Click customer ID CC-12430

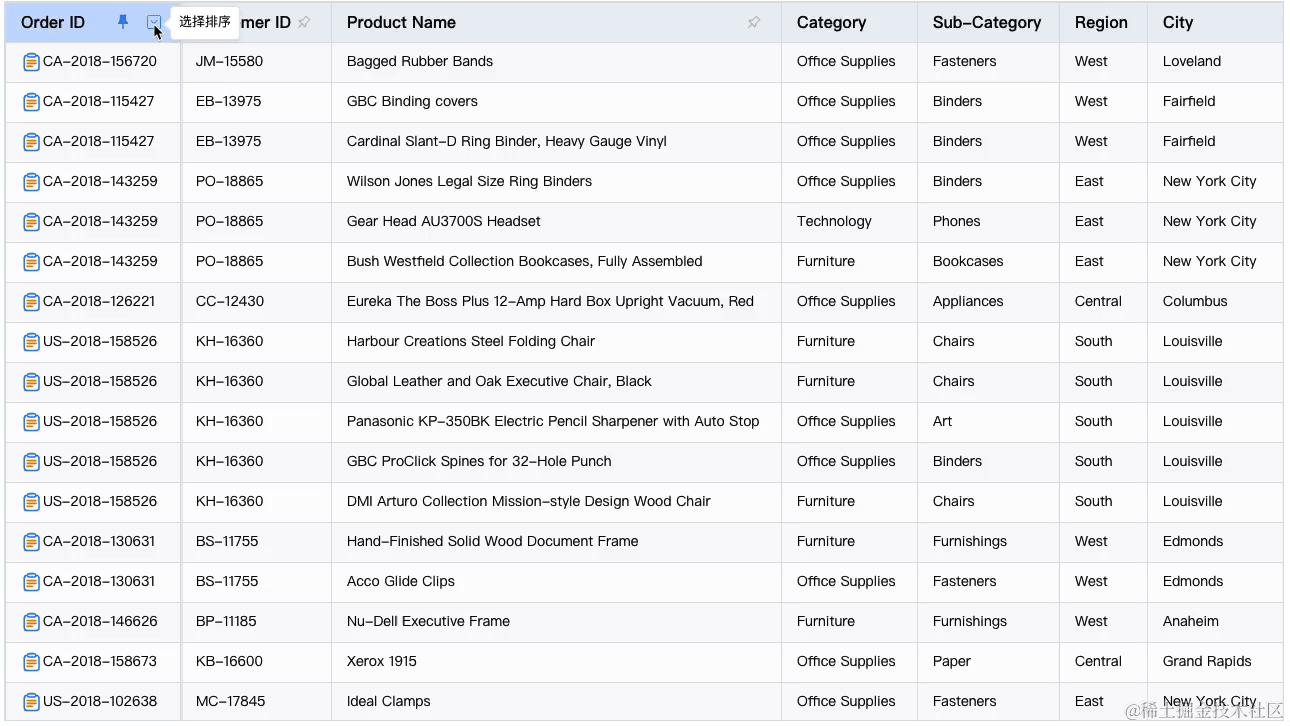pos(230,302)
